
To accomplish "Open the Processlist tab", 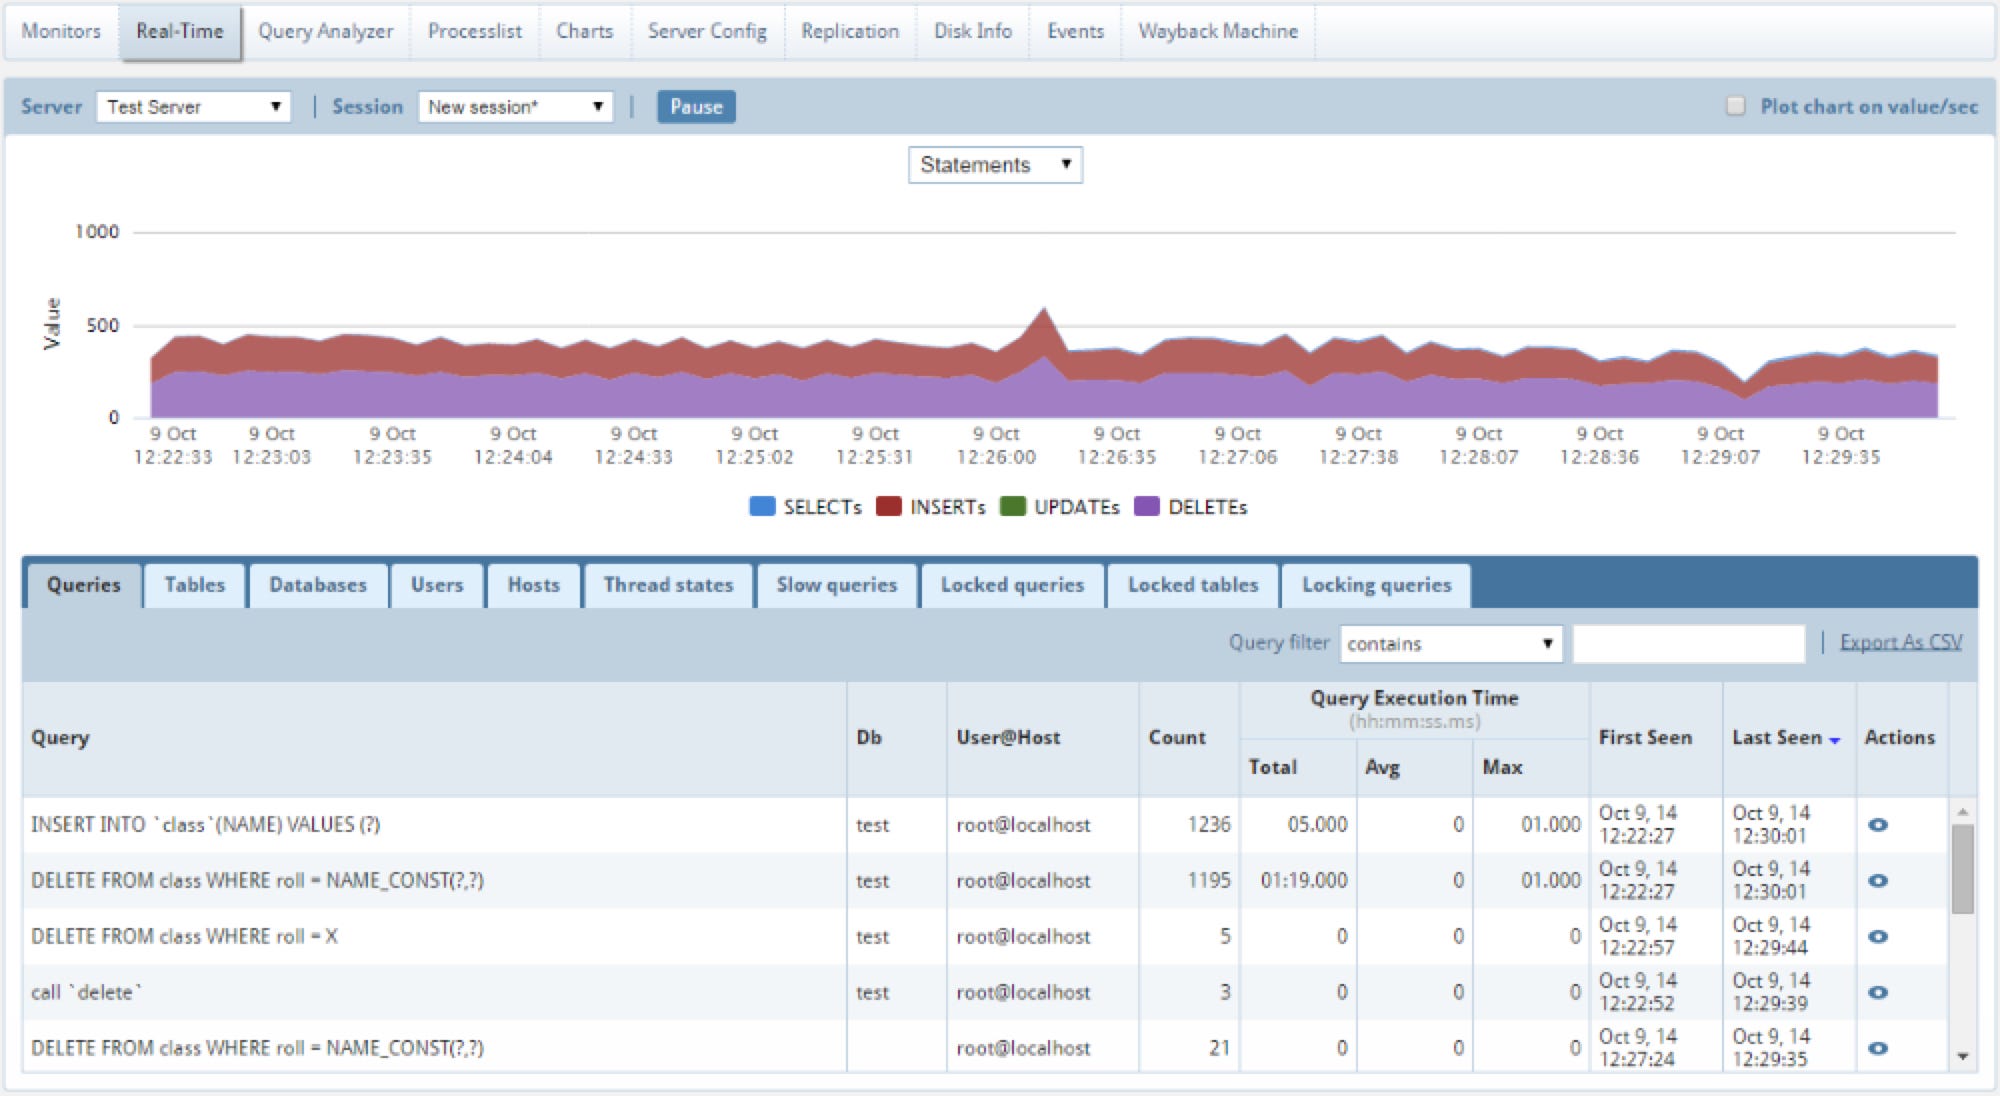I will pos(474,31).
